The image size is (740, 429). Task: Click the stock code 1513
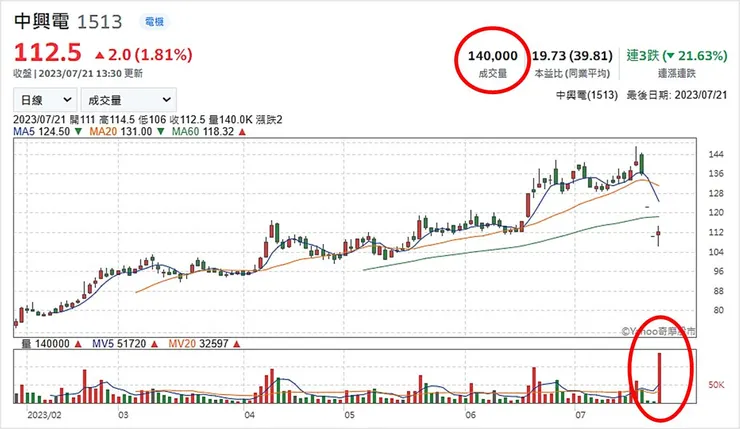tap(100, 22)
